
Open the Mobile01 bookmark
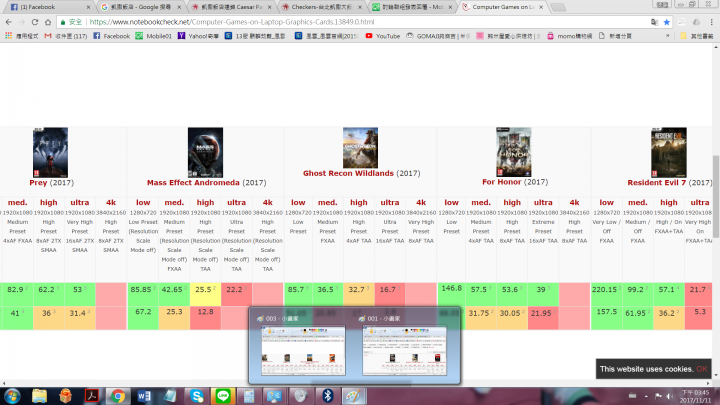click(x=153, y=36)
